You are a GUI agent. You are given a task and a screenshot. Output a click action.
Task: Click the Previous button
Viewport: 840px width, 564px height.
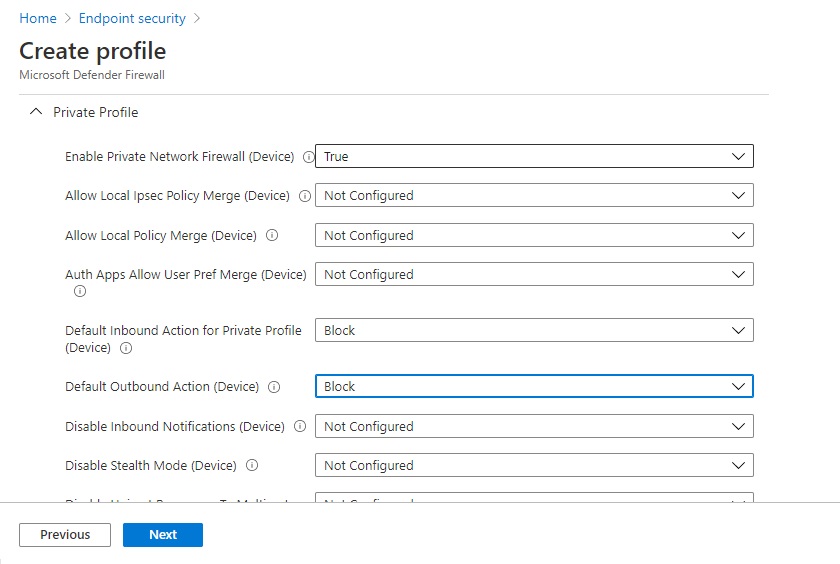(x=65, y=535)
